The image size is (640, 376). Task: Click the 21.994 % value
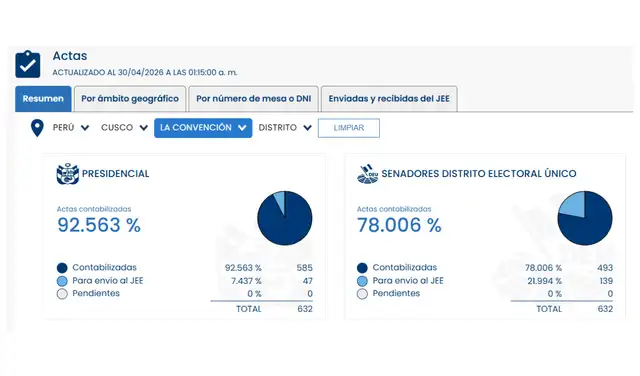(x=544, y=281)
